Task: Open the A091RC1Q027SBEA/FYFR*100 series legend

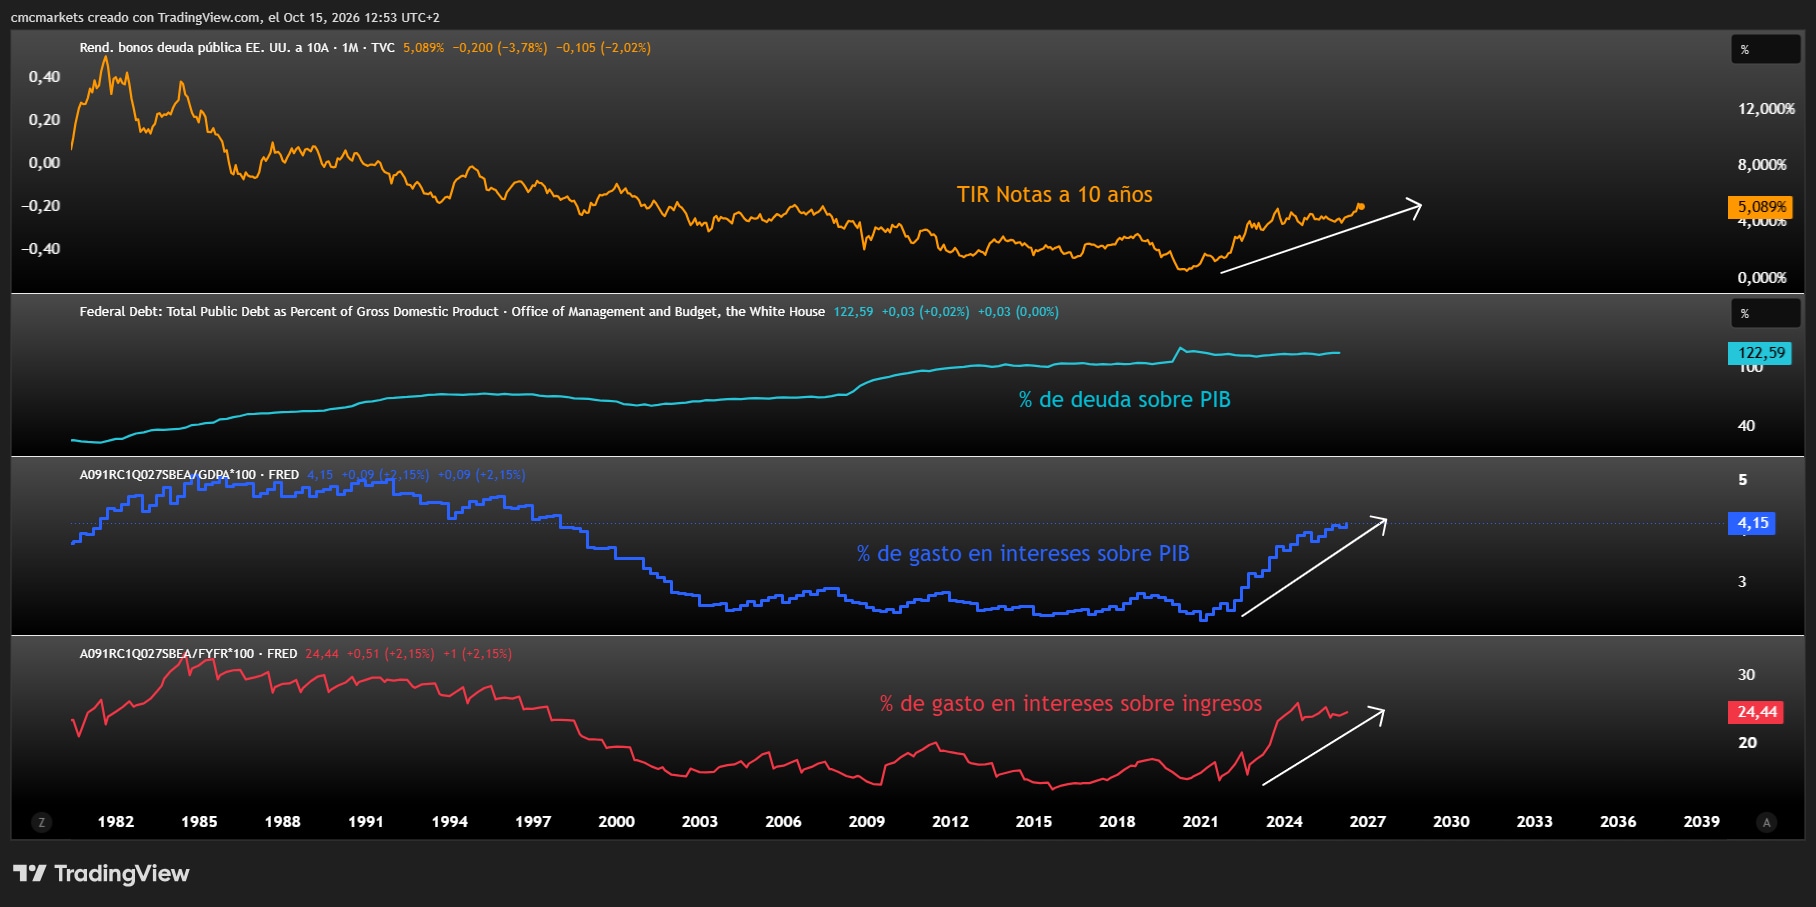Action: pyautogui.click(x=188, y=654)
